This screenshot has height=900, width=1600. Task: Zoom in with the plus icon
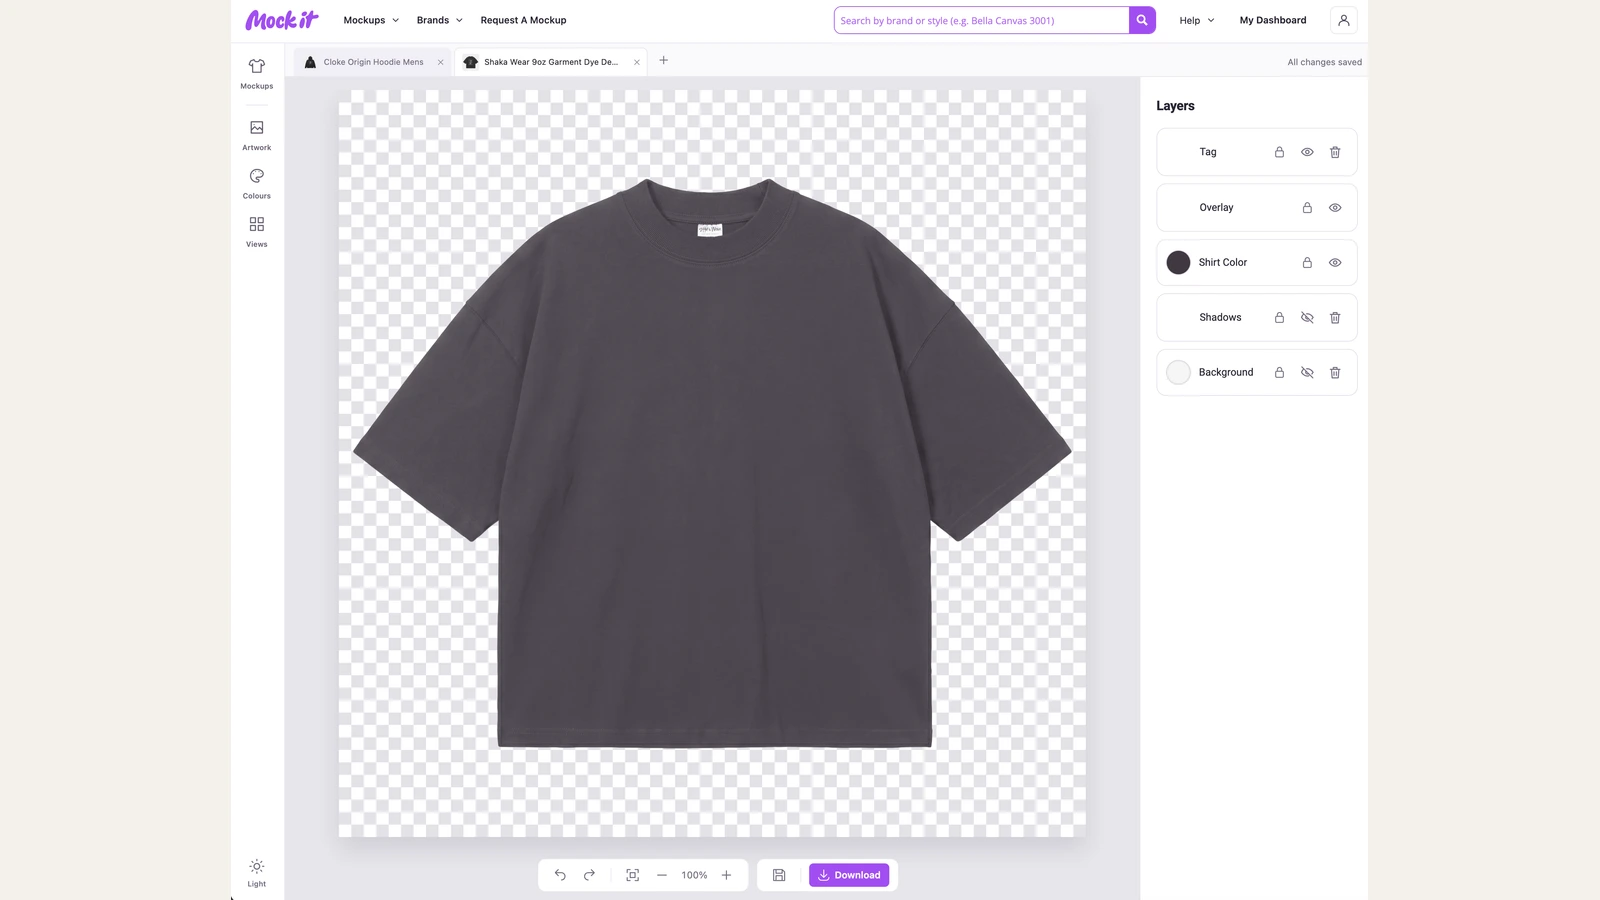727,875
